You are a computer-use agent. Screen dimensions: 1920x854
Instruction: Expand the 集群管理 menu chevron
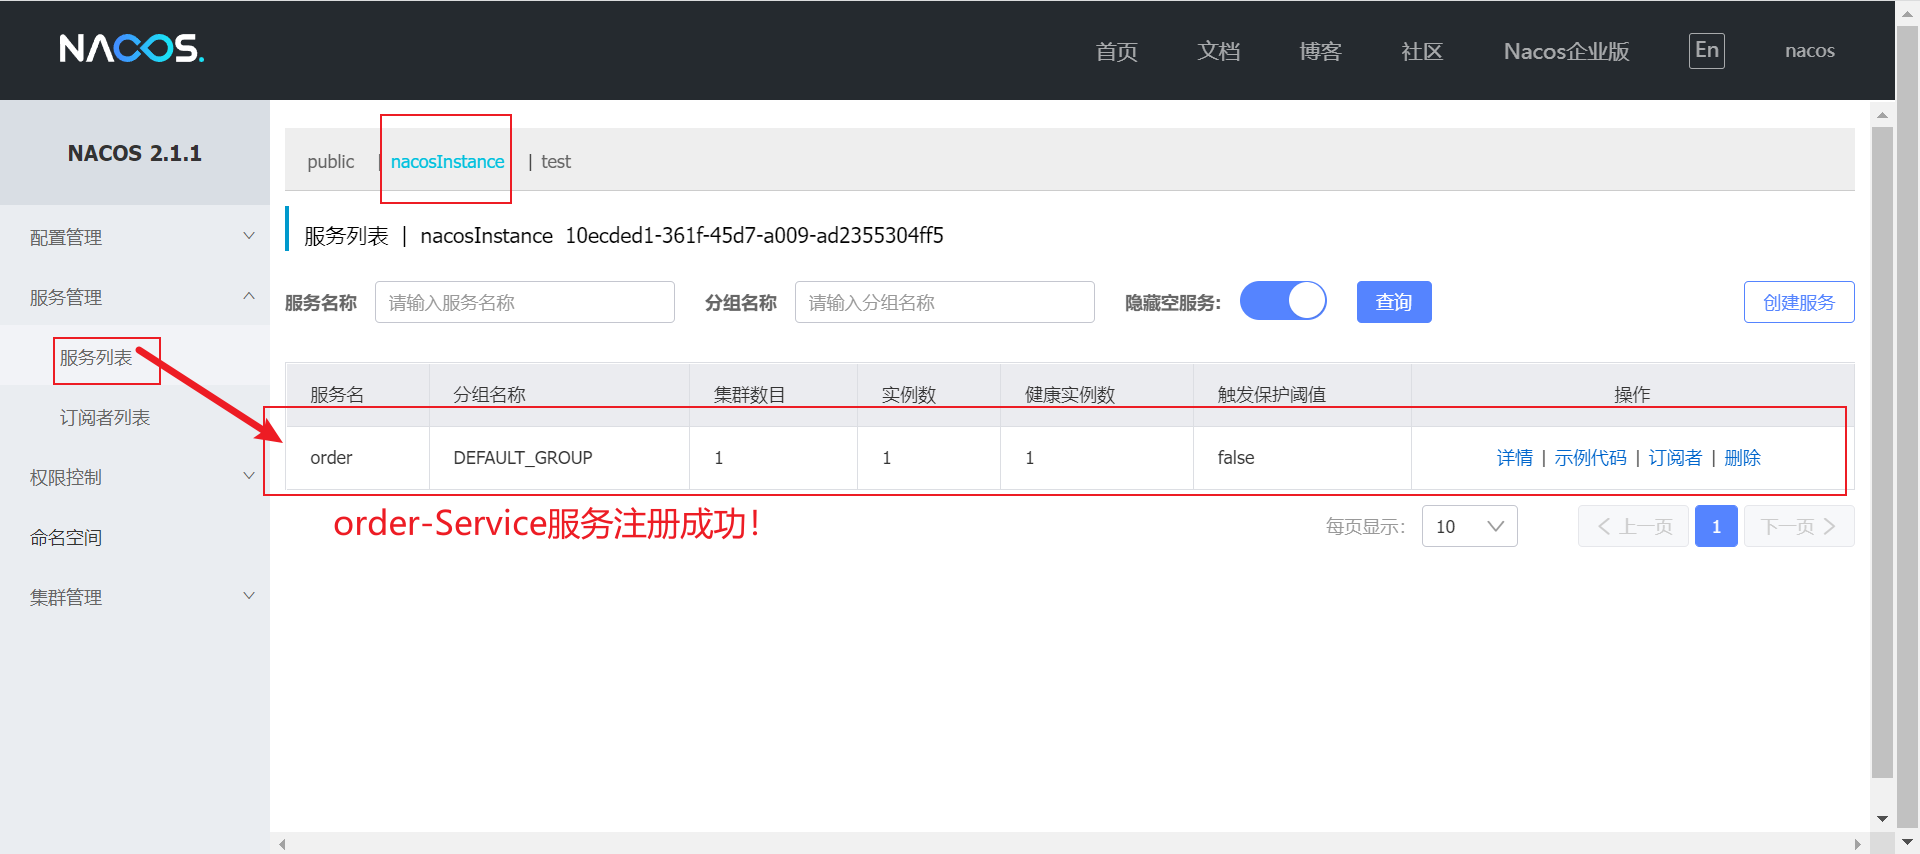249,596
